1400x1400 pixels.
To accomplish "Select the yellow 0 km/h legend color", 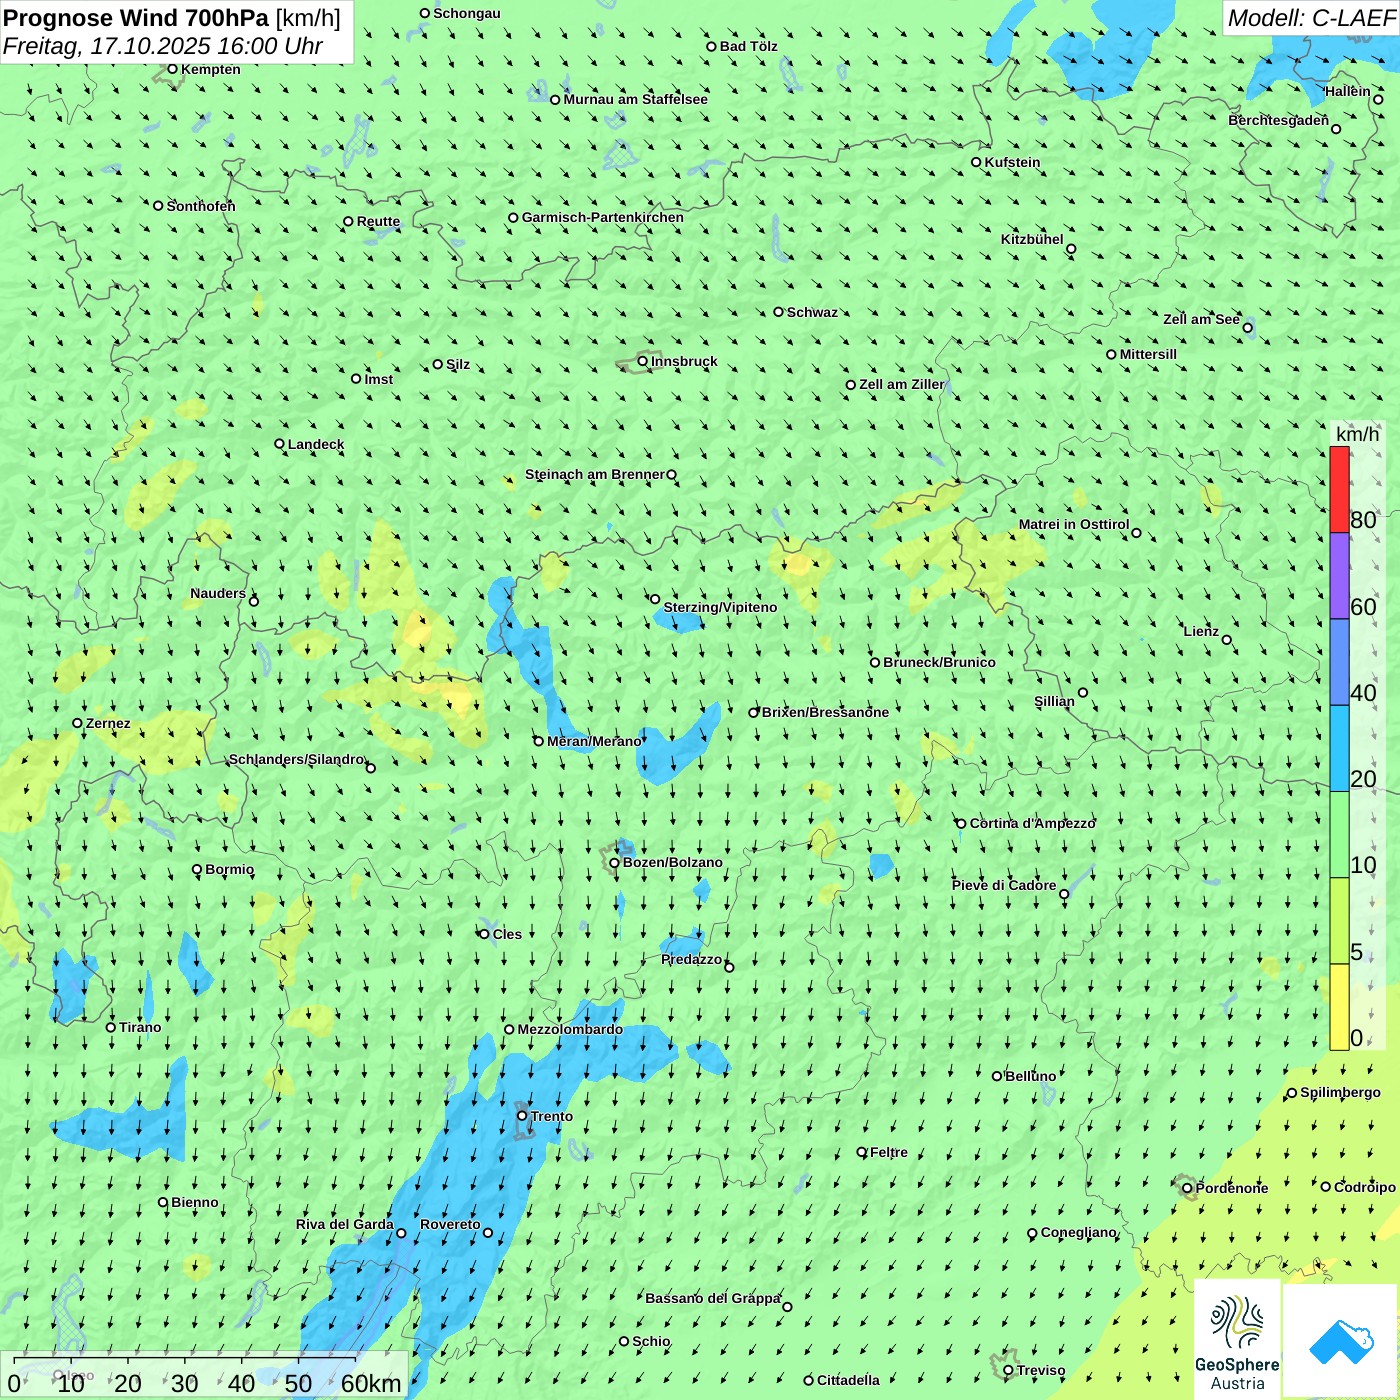I will click(1339, 1007).
